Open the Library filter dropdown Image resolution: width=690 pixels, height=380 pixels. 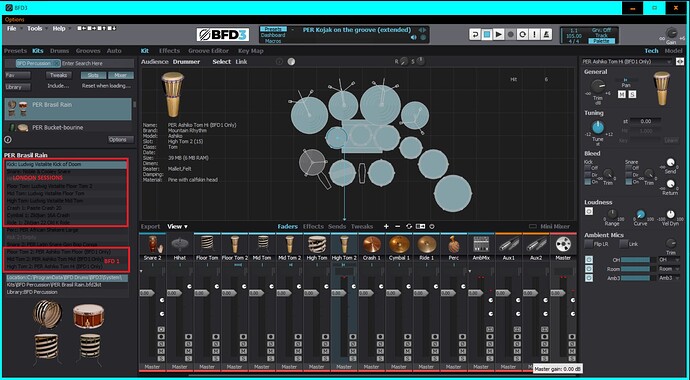[18, 87]
